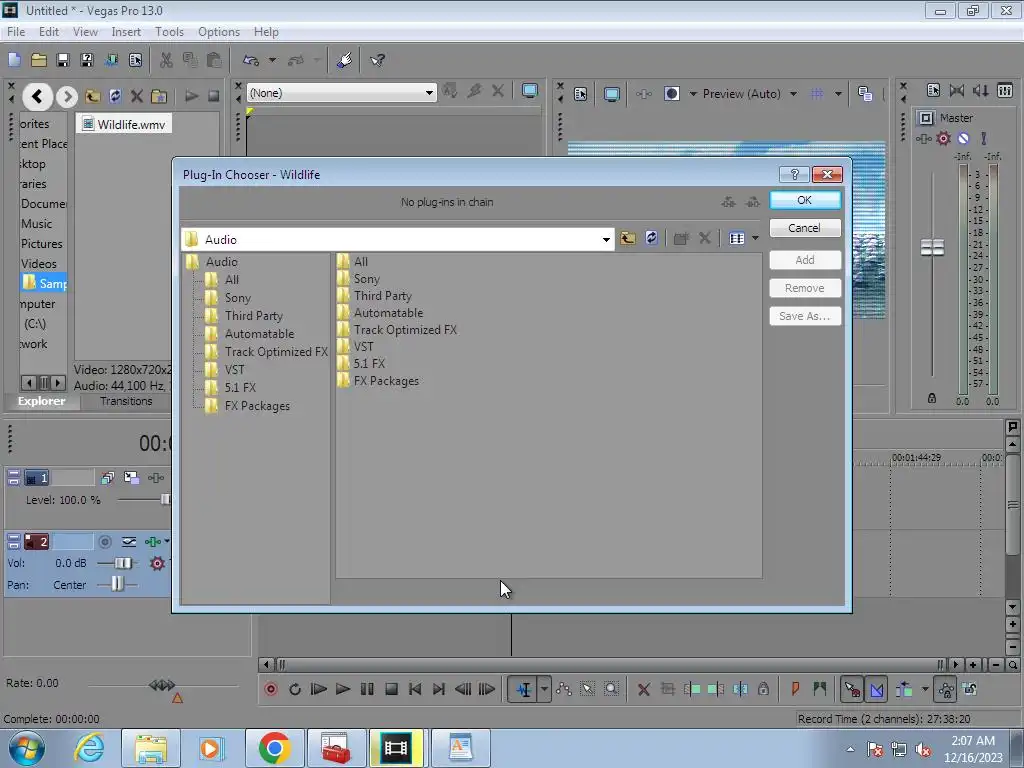Viewport: 1024px width, 768px height.
Task: Click the Record button in transport bar
Action: 271,689
